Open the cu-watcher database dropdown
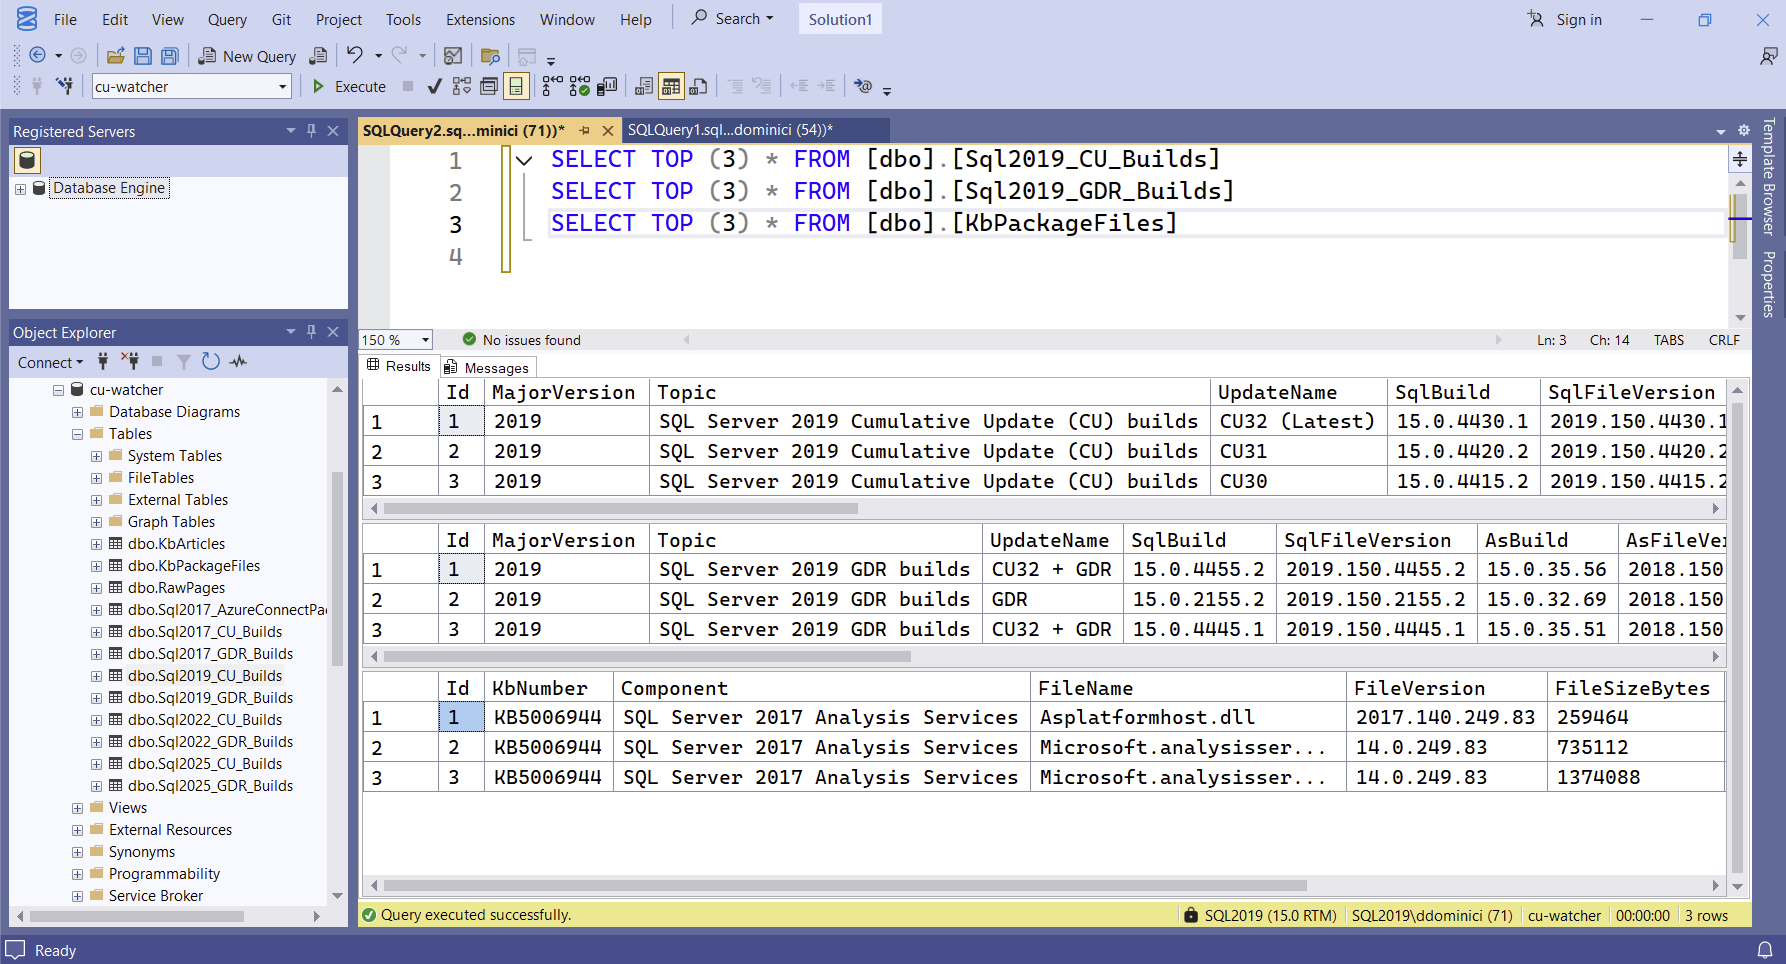This screenshot has width=1786, height=964. tap(282, 87)
